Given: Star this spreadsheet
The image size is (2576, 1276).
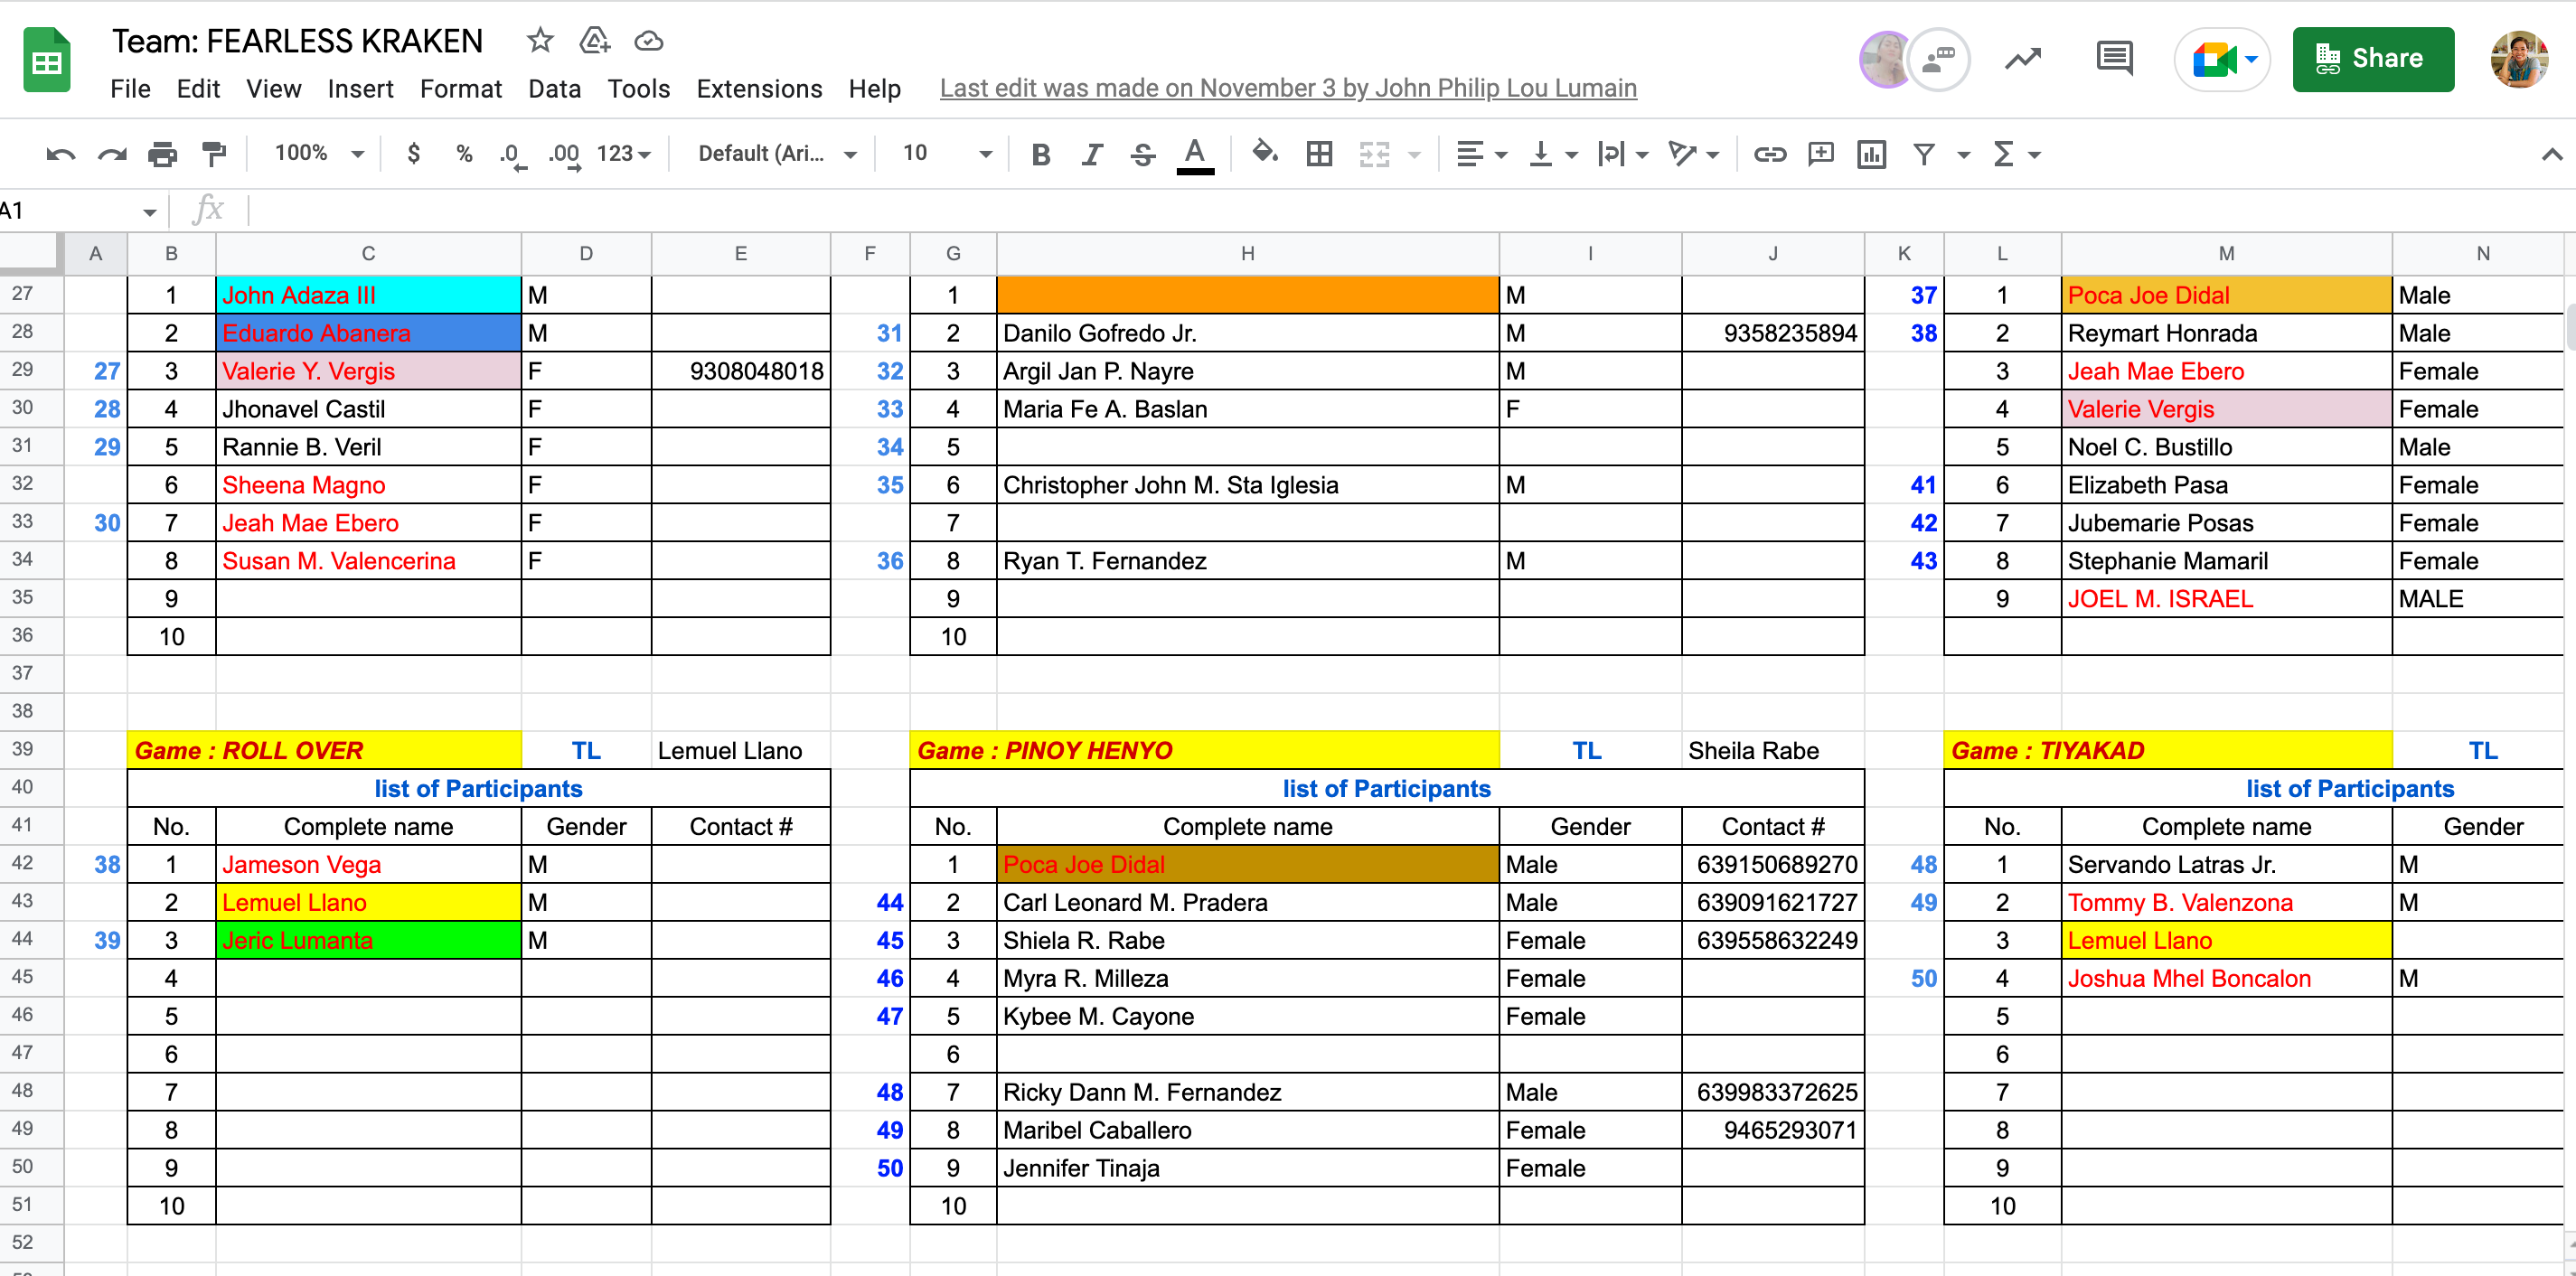Looking at the screenshot, I should point(540,41).
